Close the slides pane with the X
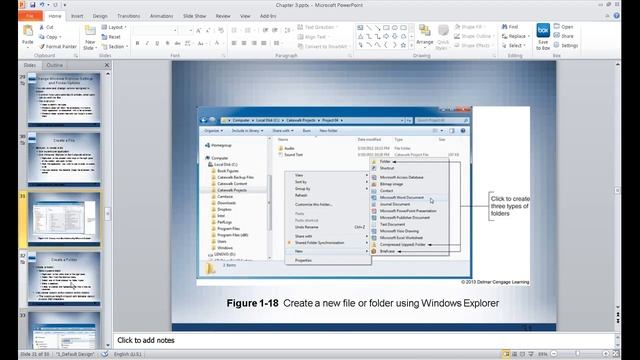 (x=107, y=65)
